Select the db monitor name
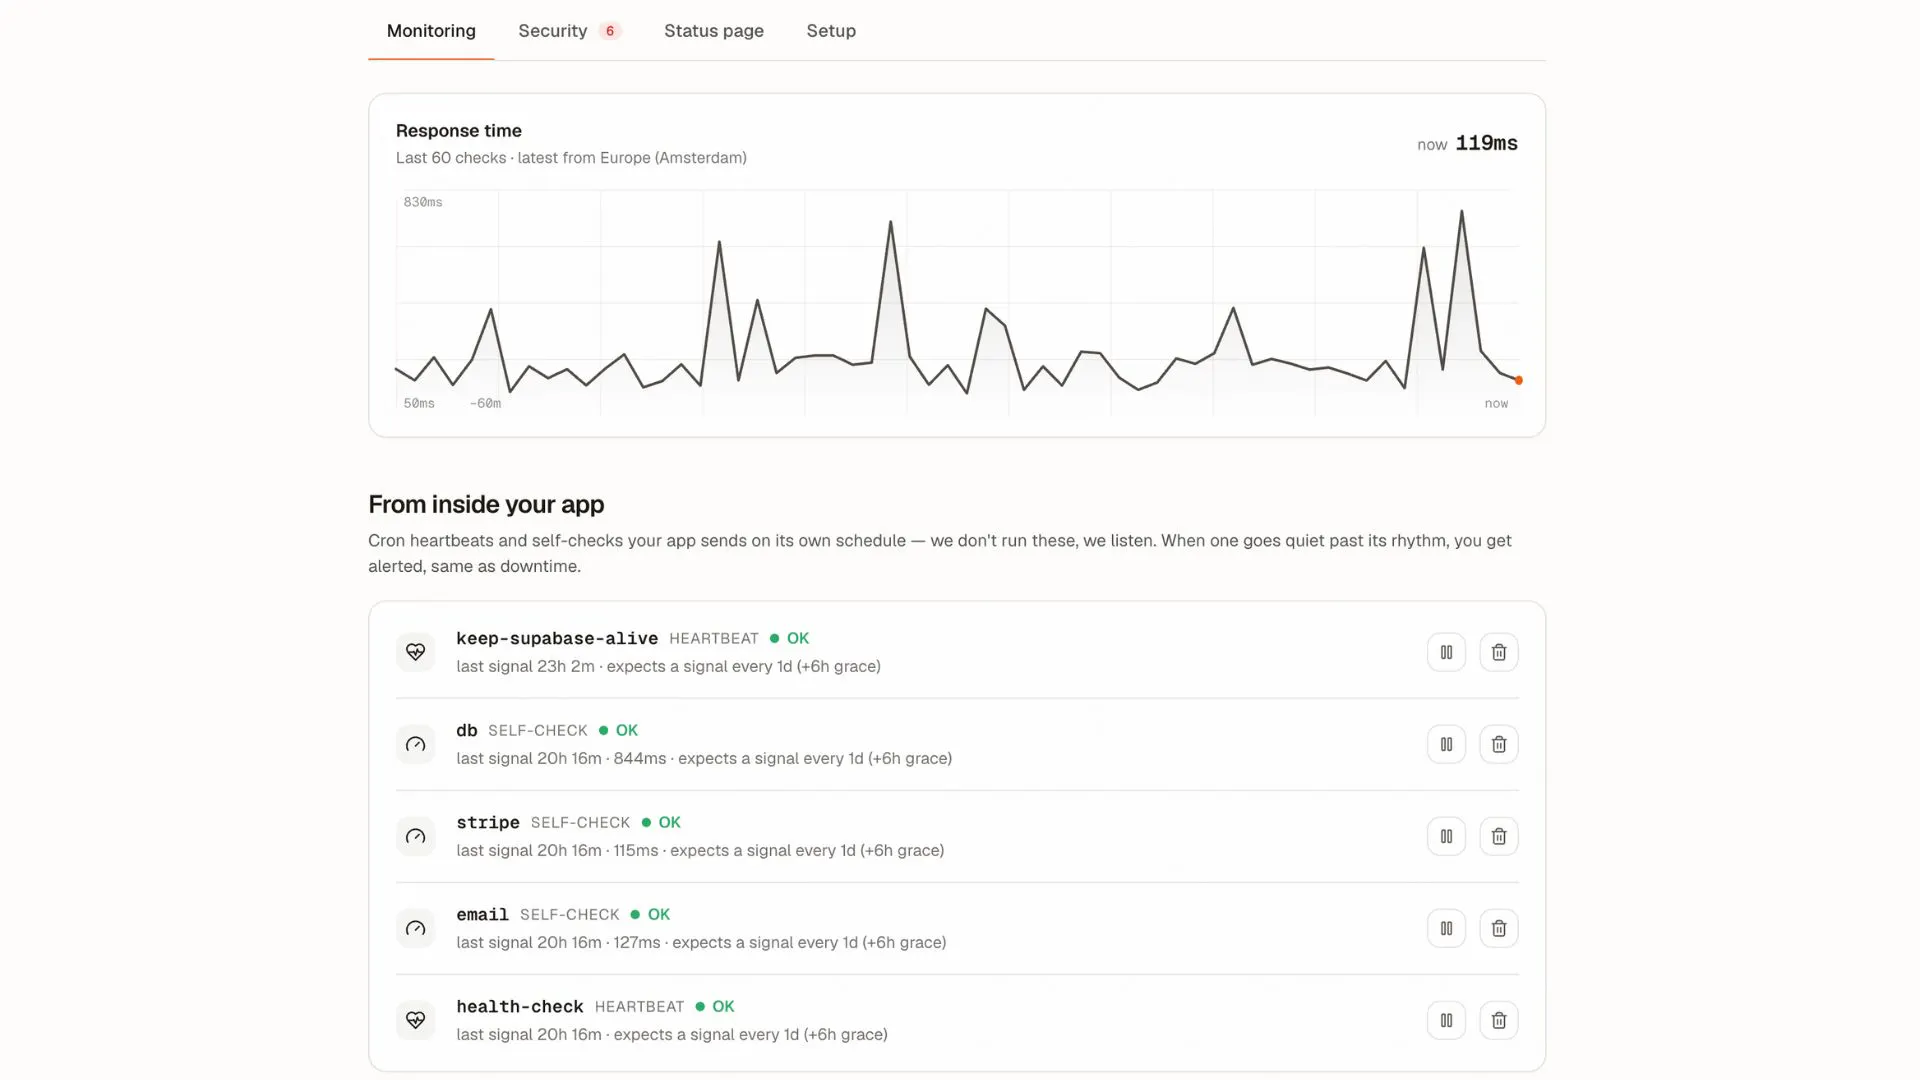This screenshot has width=1920, height=1080. (467, 730)
